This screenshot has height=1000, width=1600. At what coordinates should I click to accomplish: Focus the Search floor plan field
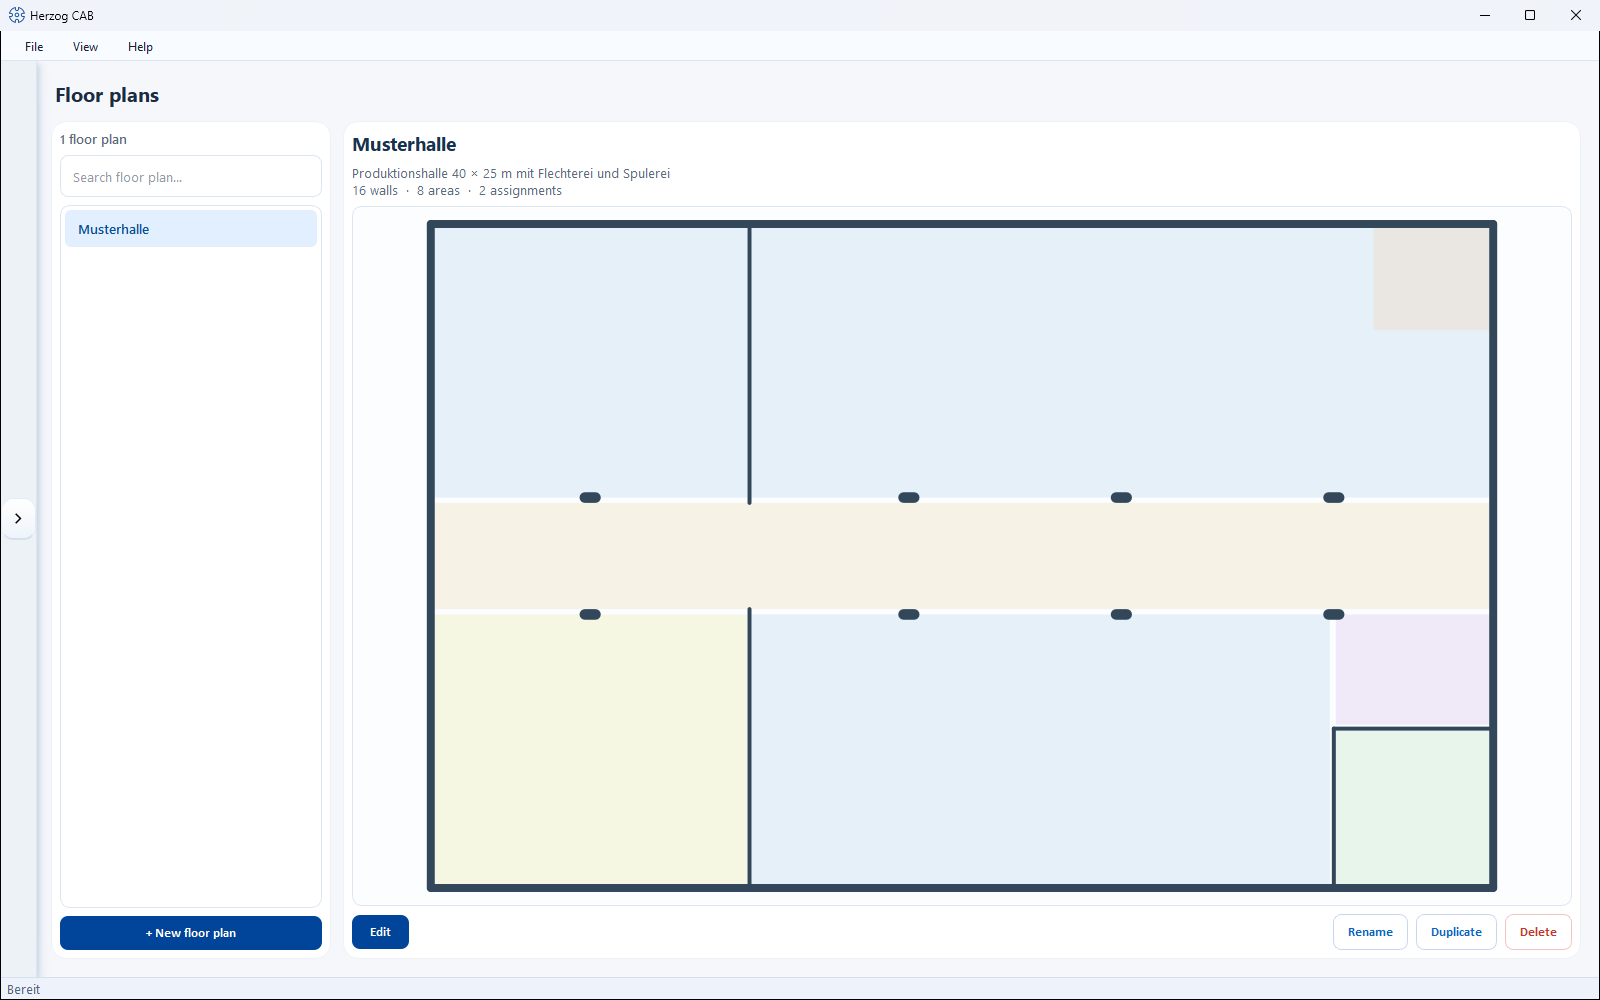click(191, 177)
